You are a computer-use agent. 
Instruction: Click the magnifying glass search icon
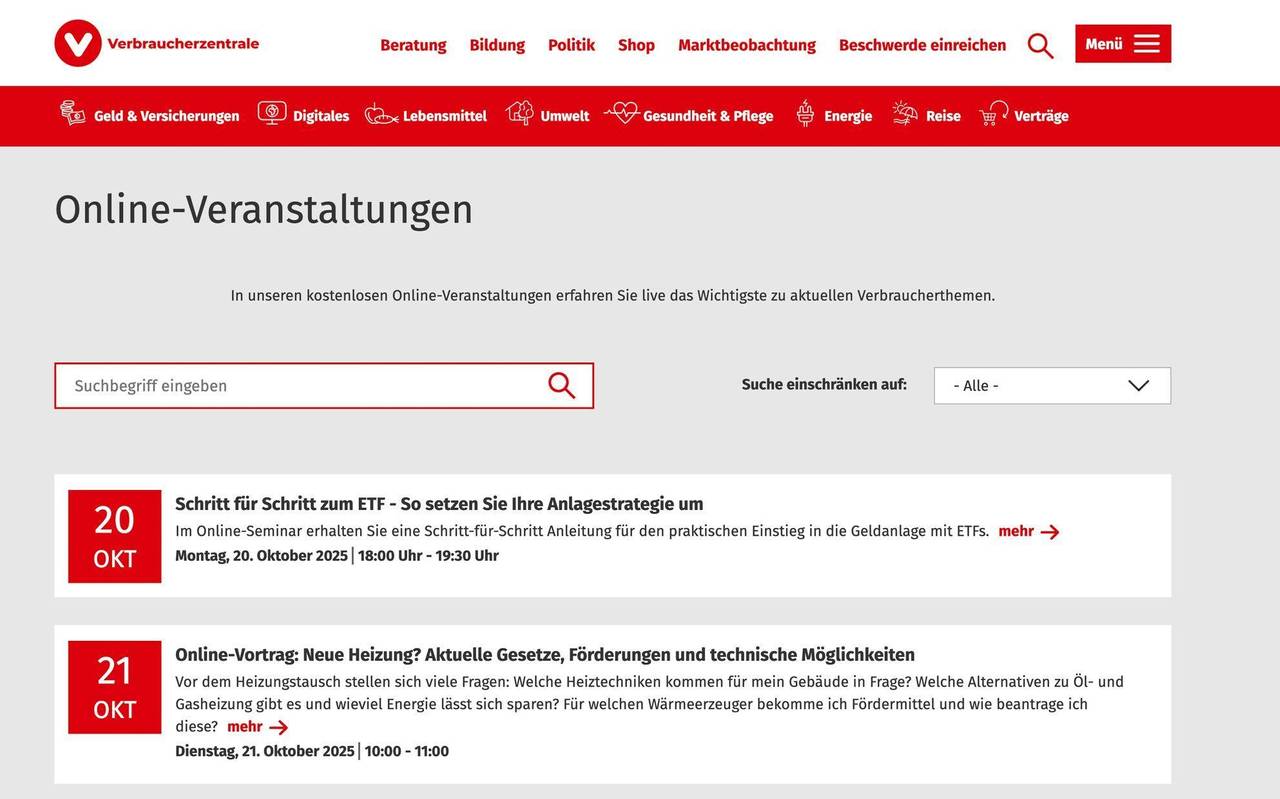(1040, 44)
